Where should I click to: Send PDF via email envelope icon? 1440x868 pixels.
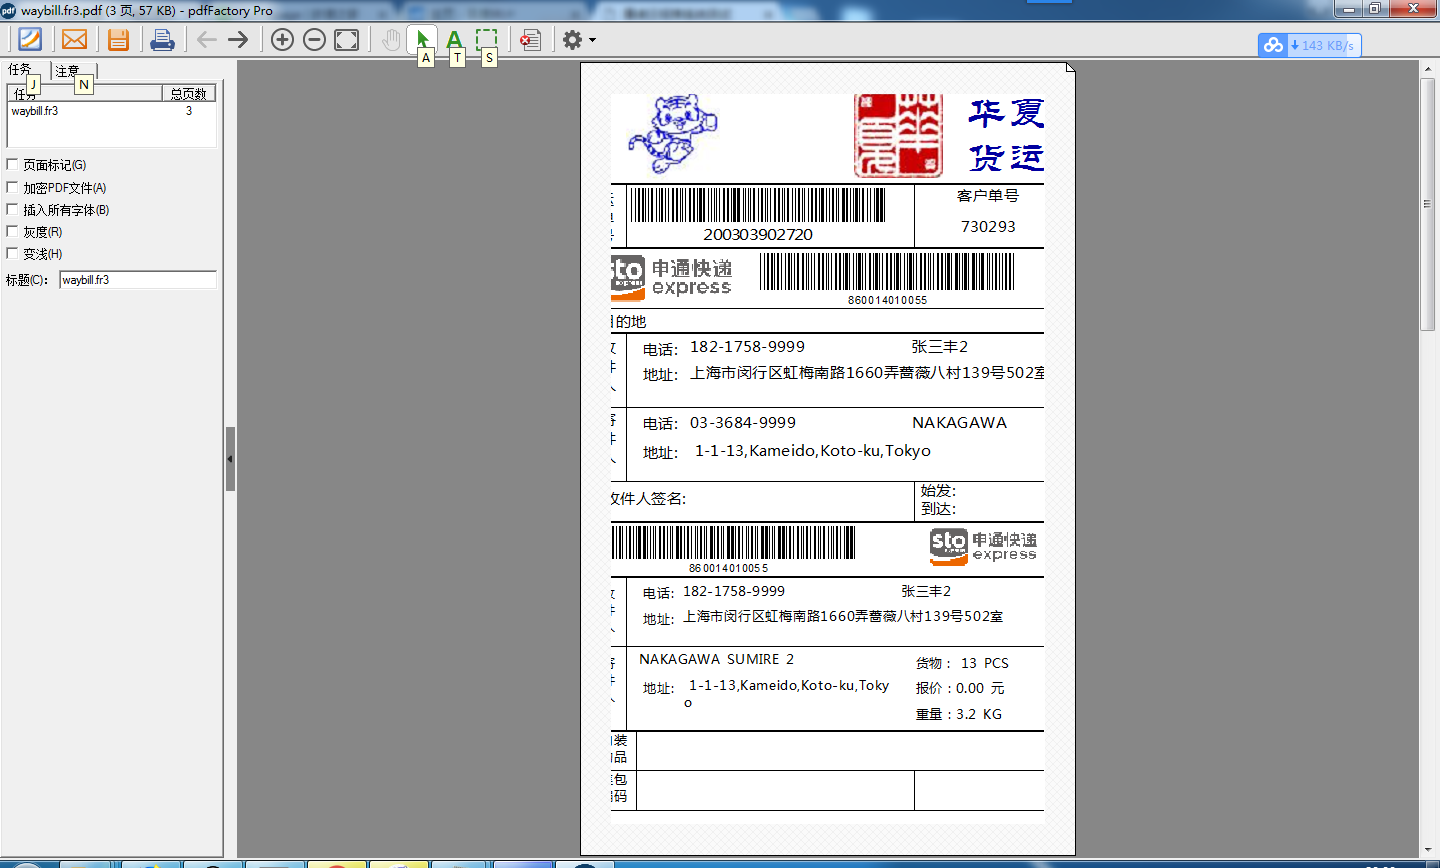coord(74,39)
